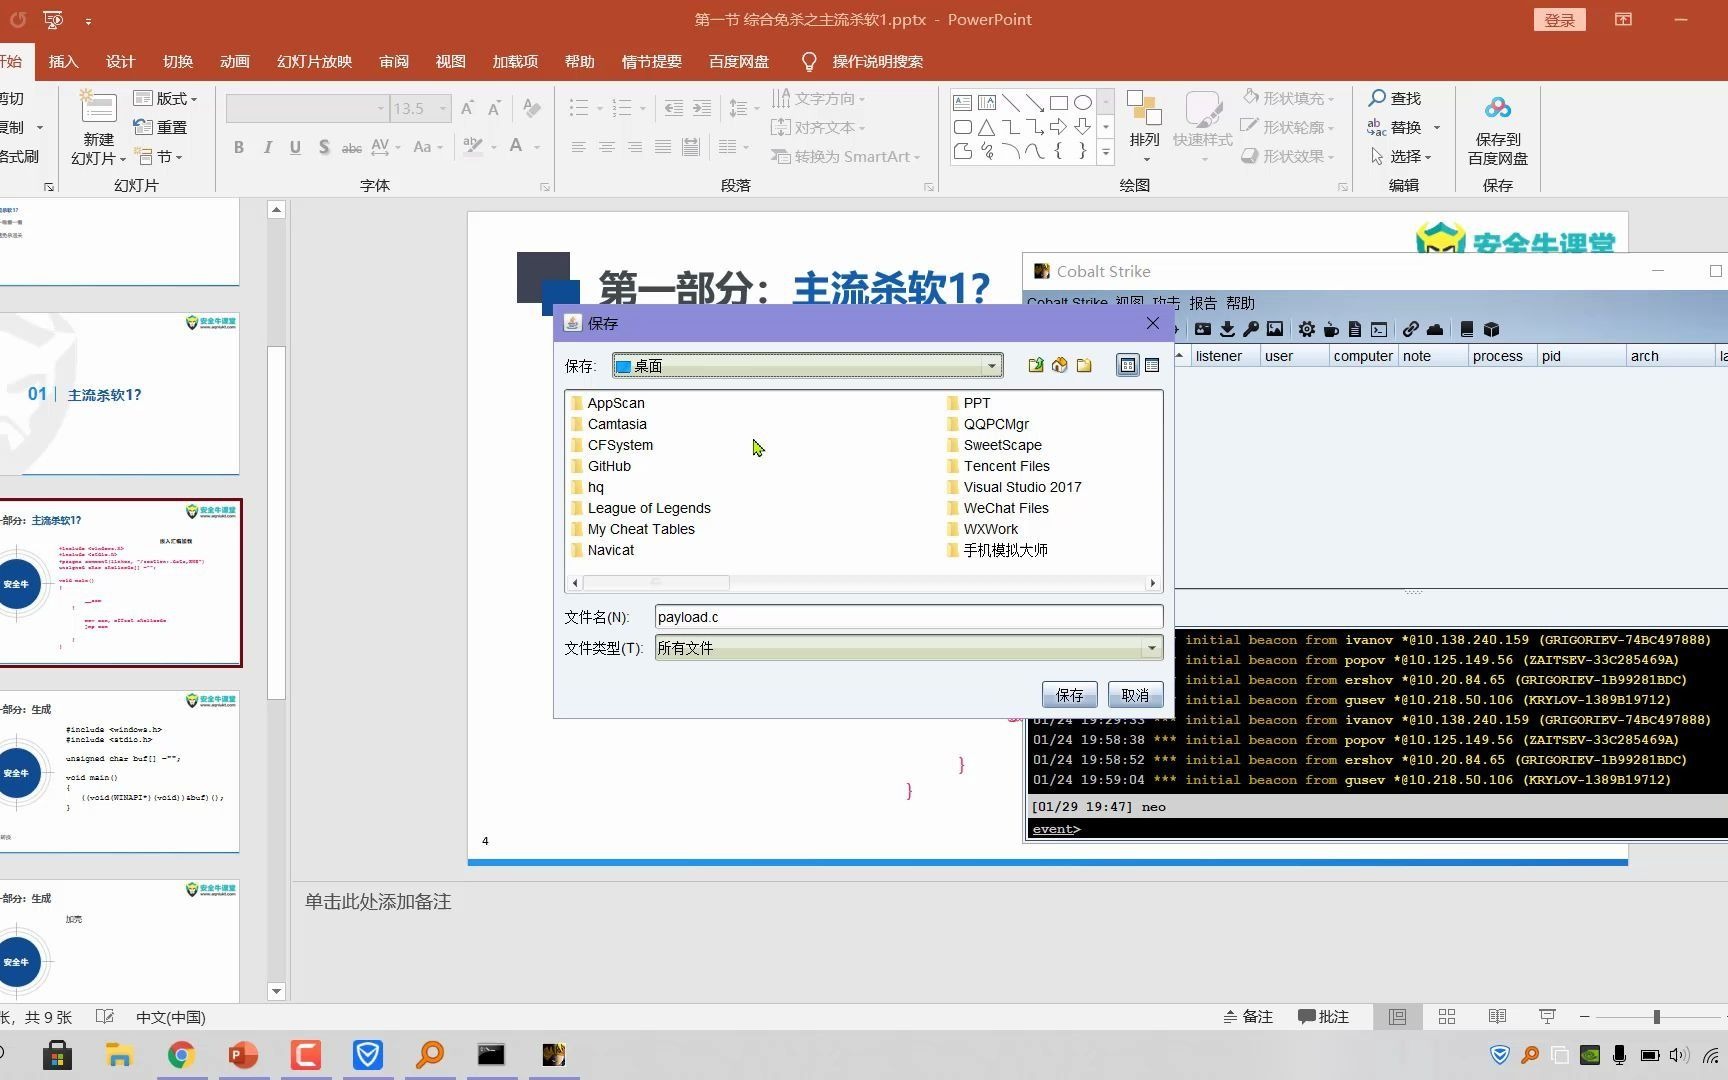The height and width of the screenshot is (1080, 1728).
Task: Open Cobalt Strike 报告 menu
Action: coord(1203,303)
